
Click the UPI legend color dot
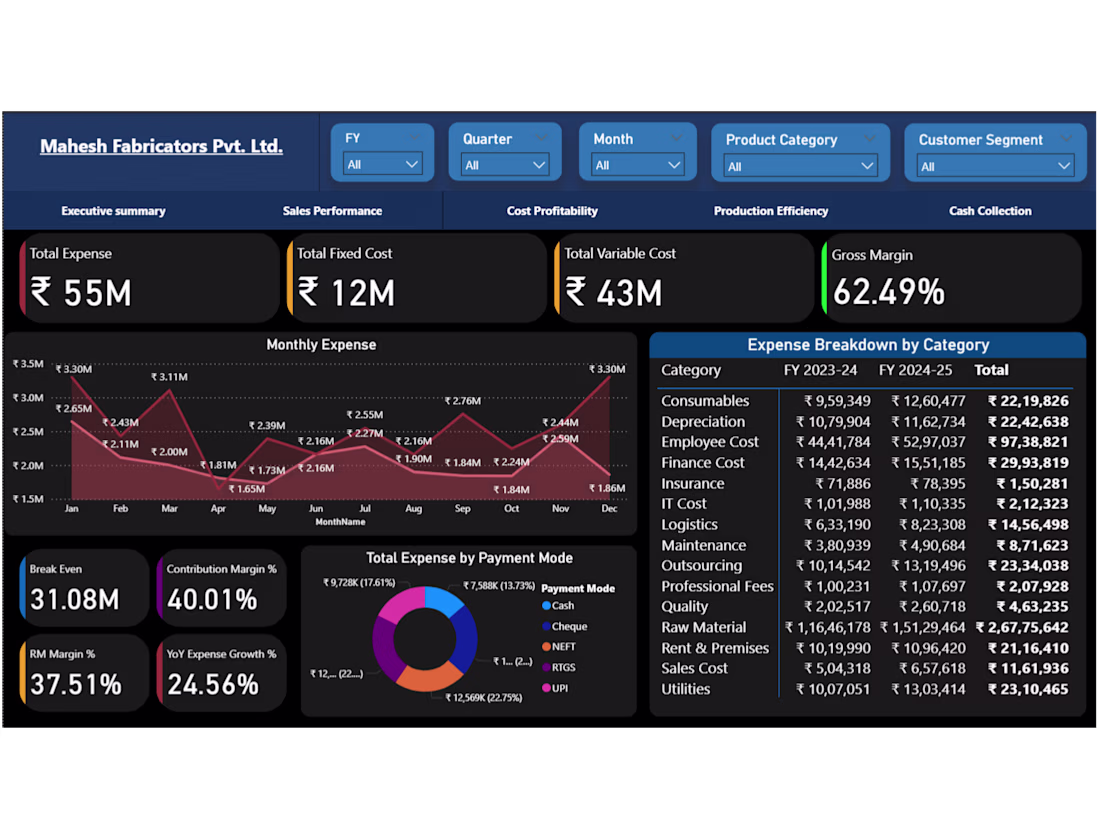pos(546,688)
